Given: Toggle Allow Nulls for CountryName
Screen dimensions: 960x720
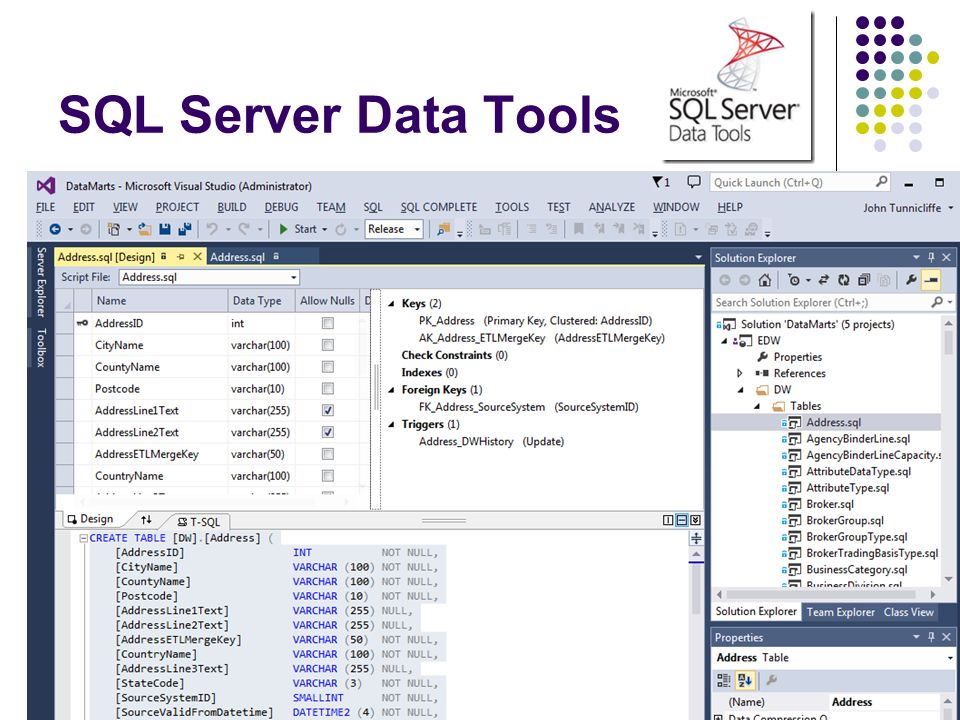Looking at the screenshot, I should tap(328, 476).
